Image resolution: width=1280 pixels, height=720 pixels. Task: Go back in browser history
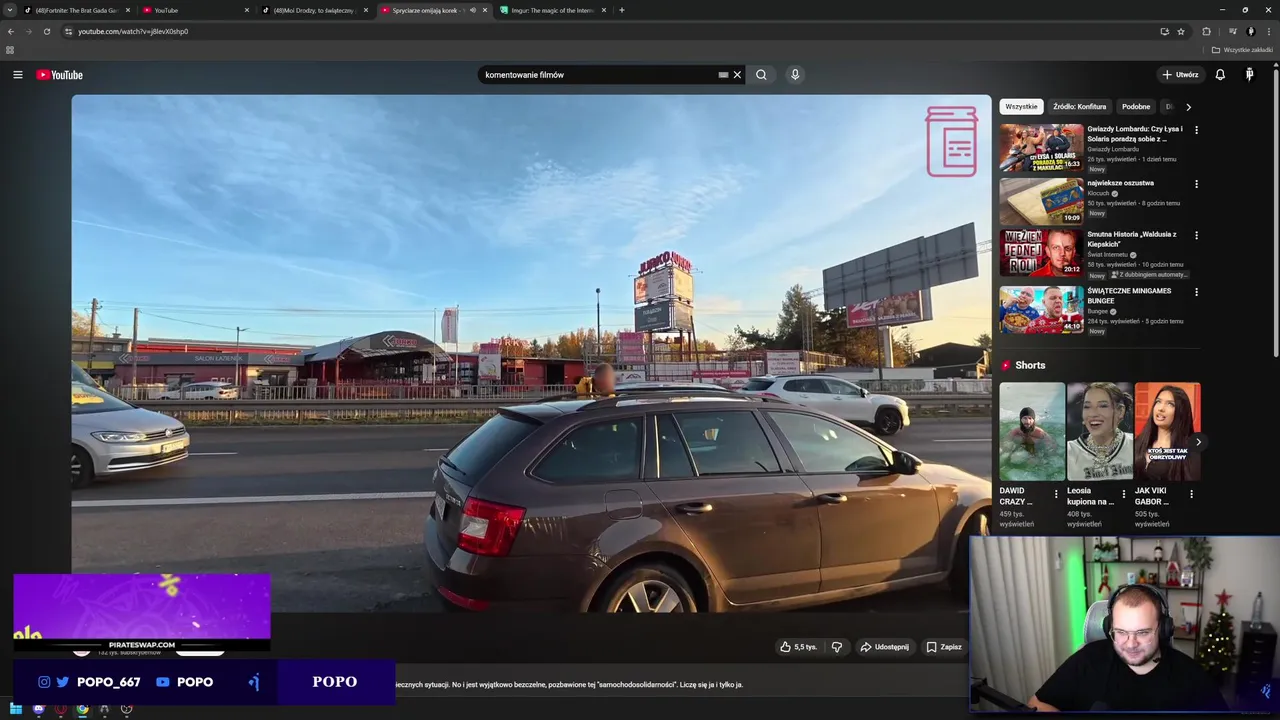click(10, 31)
